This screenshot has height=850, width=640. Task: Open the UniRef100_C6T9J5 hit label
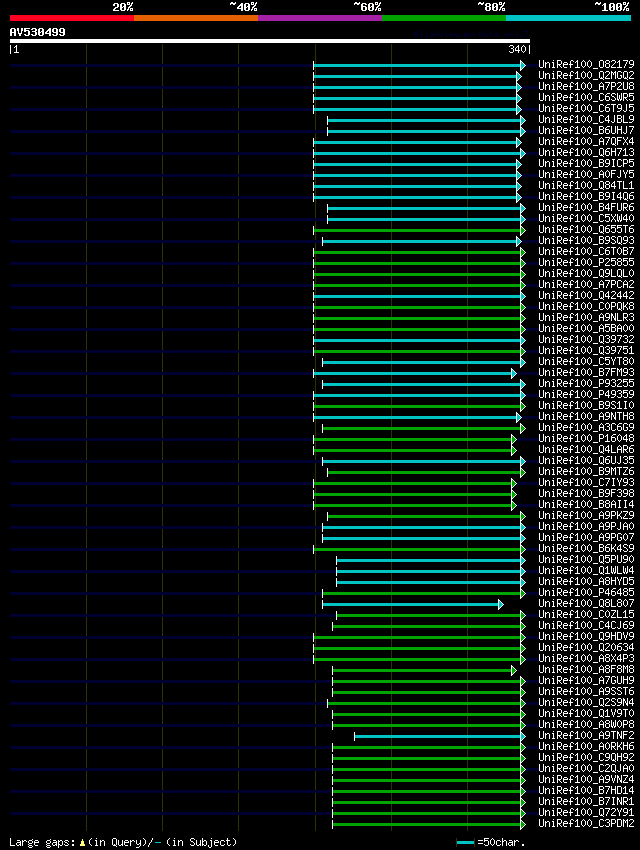(x=586, y=108)
